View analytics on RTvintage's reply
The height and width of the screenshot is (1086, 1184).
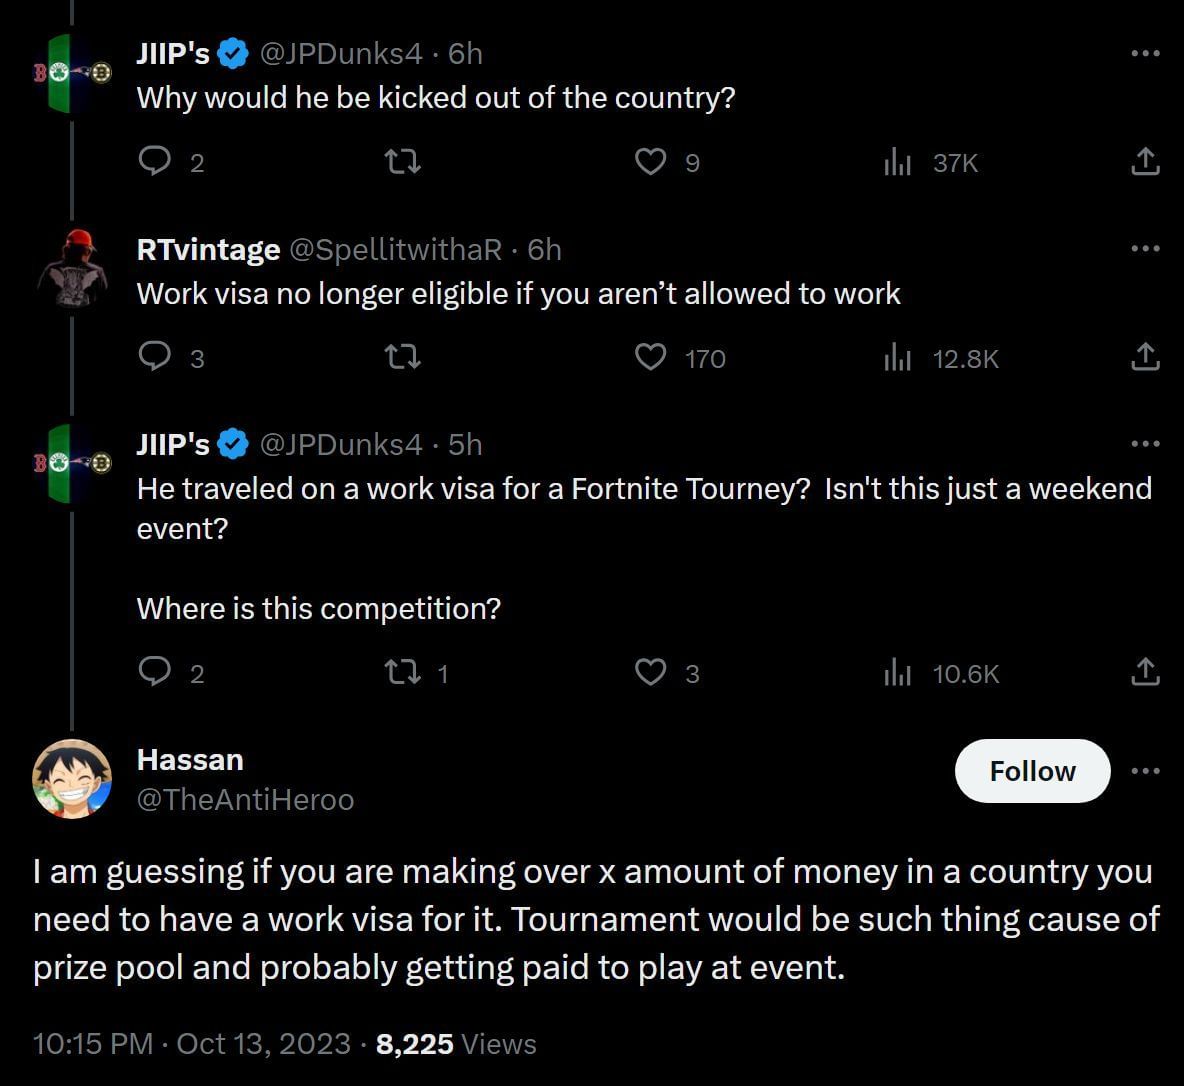coord(897,357)
